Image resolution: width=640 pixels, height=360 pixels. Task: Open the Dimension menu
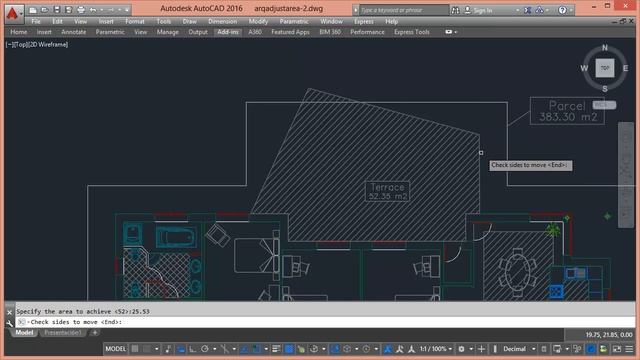point(222,21)
